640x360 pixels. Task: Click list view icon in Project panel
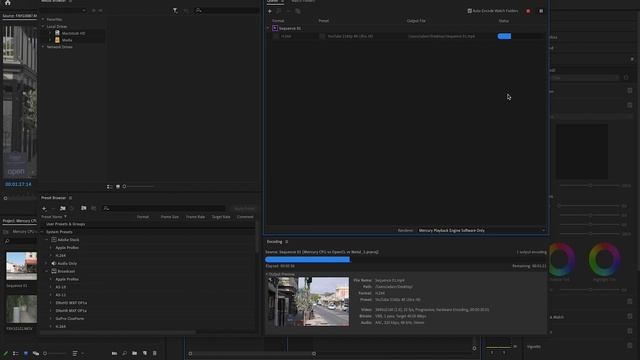(16, 353)
